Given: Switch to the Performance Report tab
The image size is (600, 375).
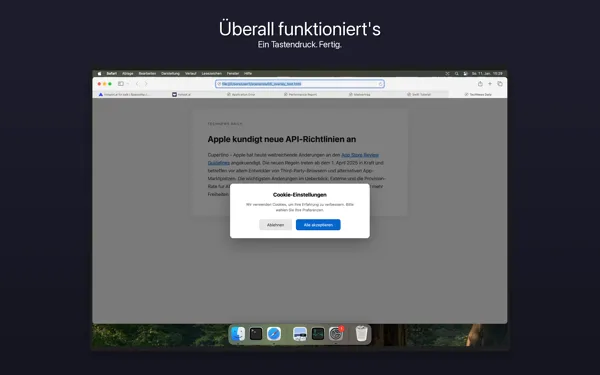Looking at the screenshot, I should point(300,94).
